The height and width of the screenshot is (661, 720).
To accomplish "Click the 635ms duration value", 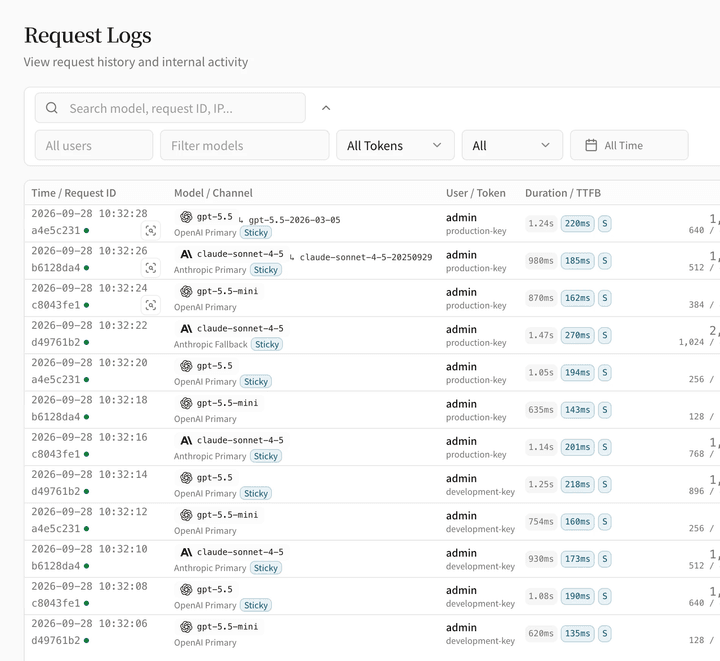I will (x=540, y=409).
